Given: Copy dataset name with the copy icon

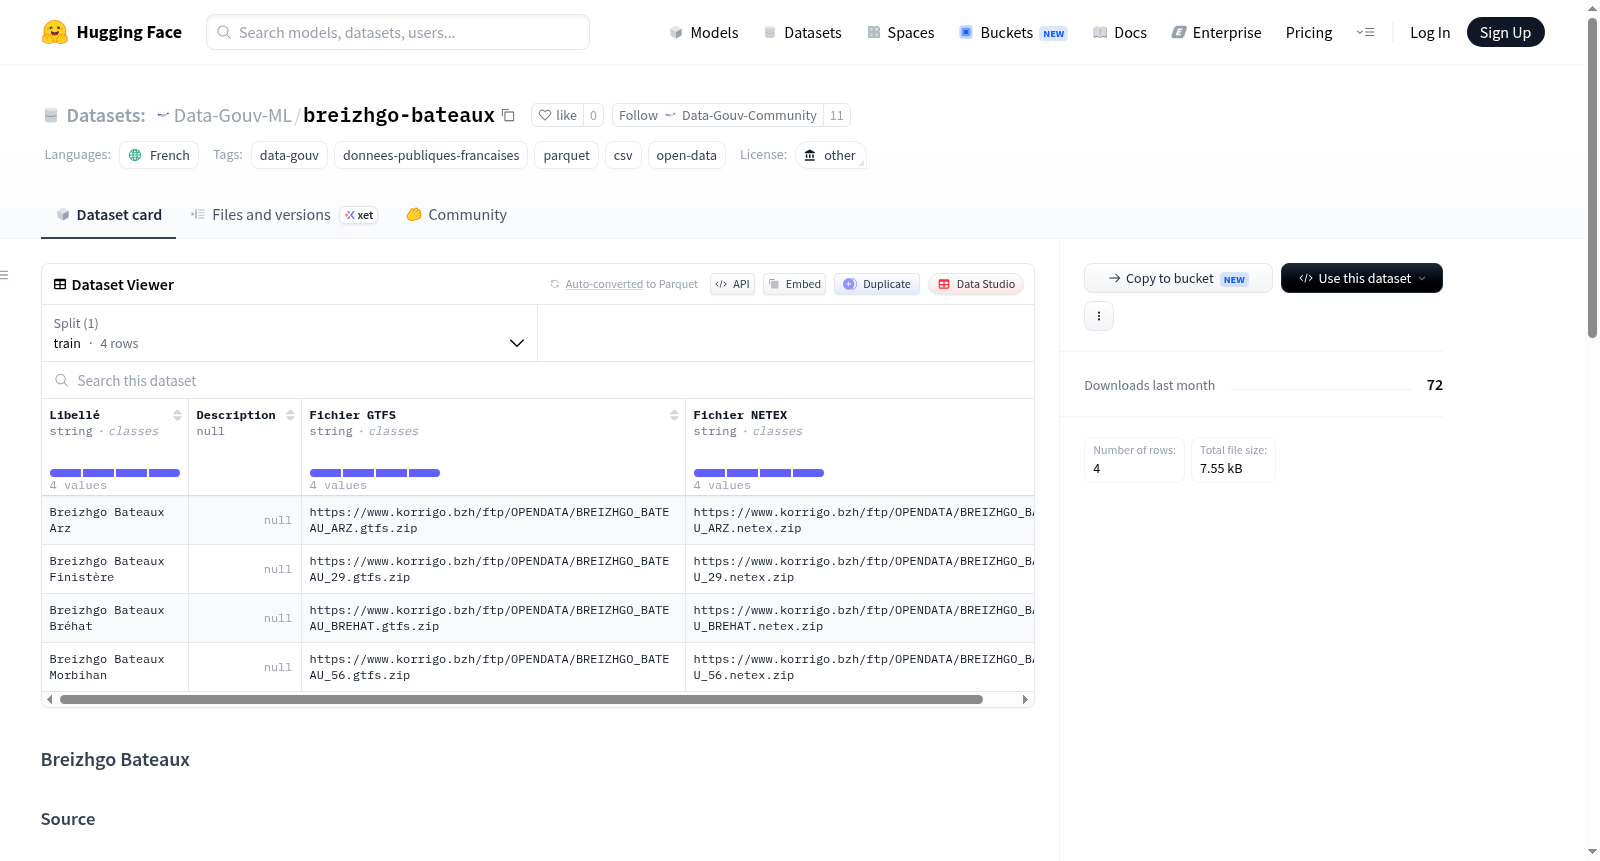Looking at the screenshot, I should coord(508,115).
